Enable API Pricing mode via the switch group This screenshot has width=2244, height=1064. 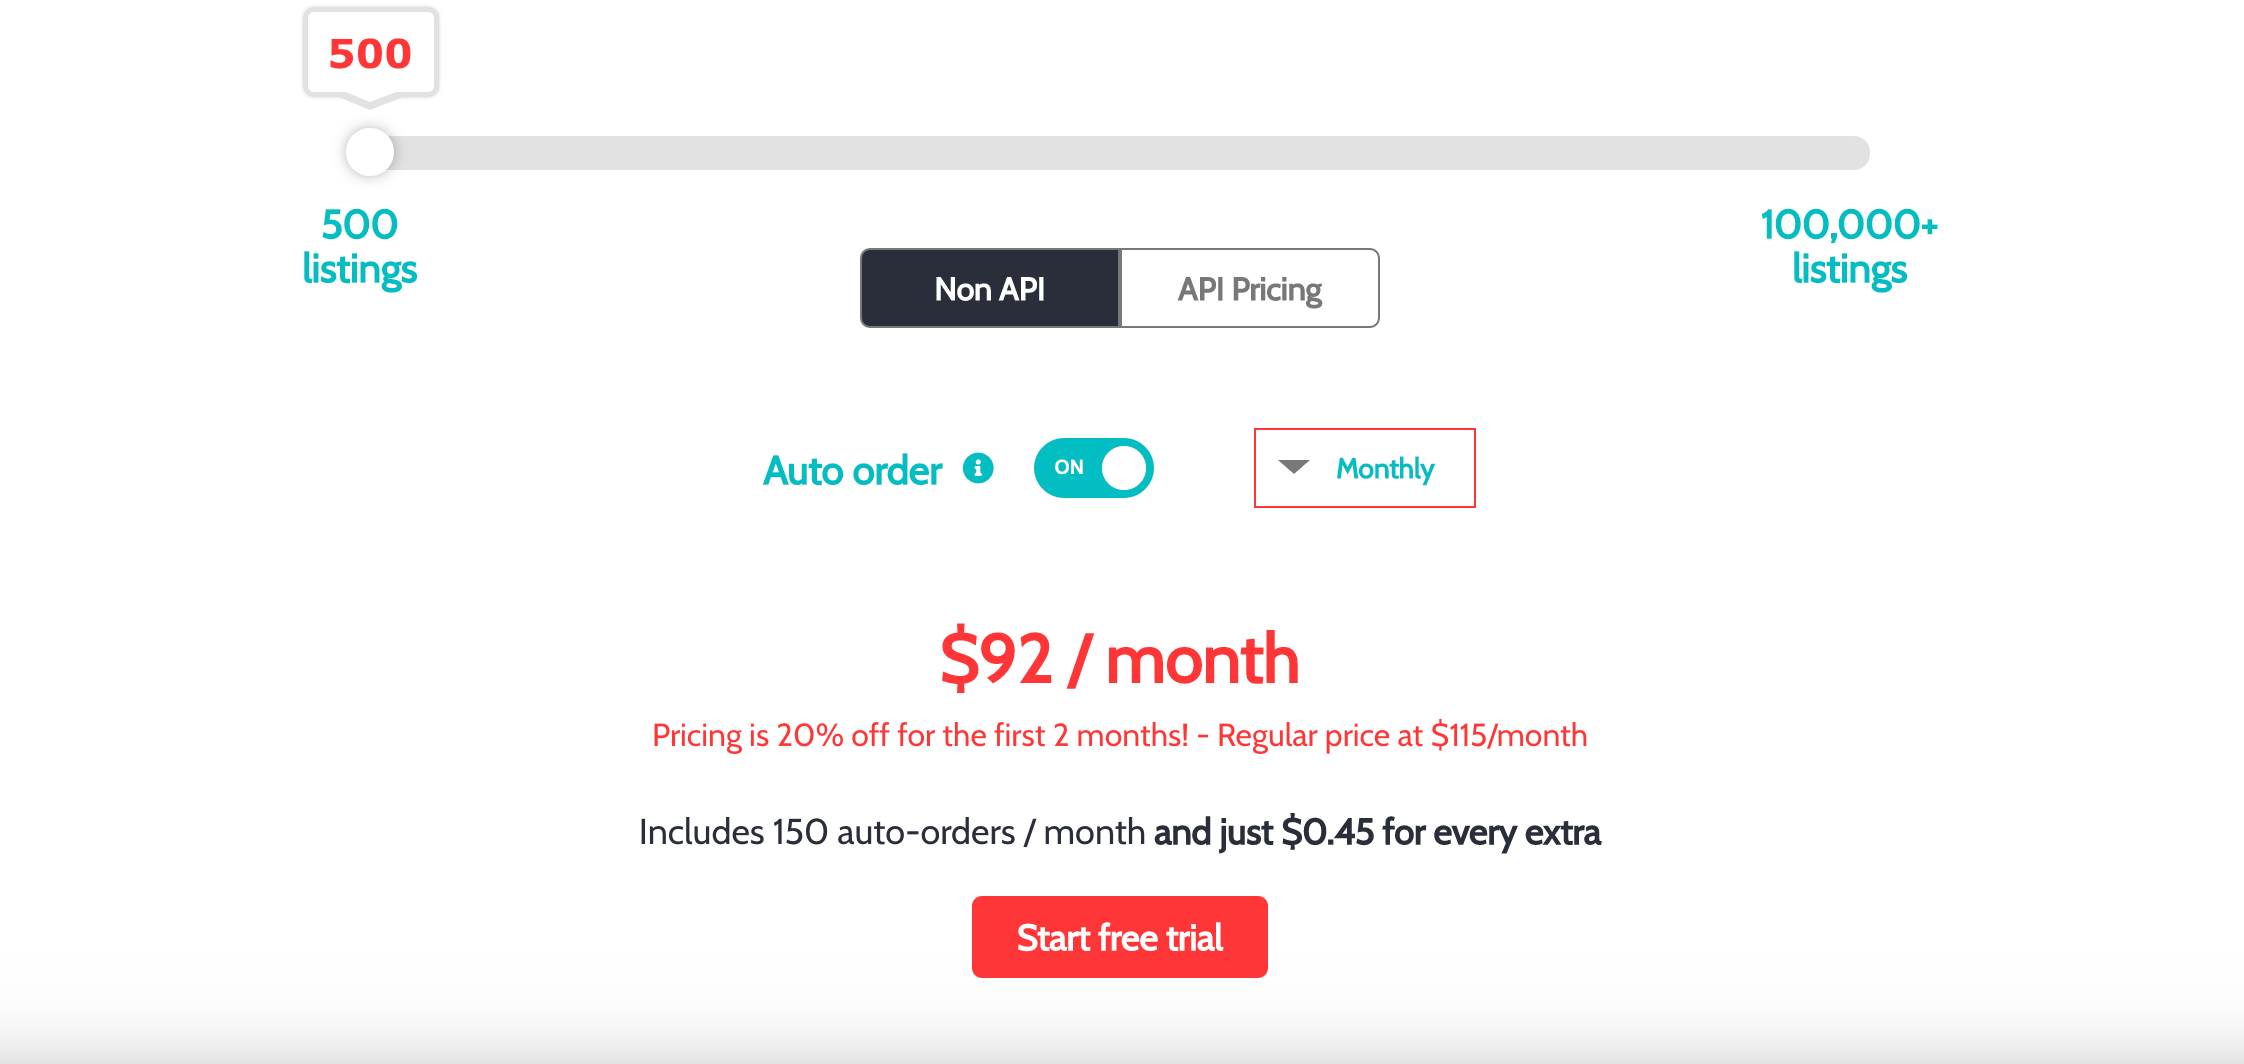(x=1250, y=288)
